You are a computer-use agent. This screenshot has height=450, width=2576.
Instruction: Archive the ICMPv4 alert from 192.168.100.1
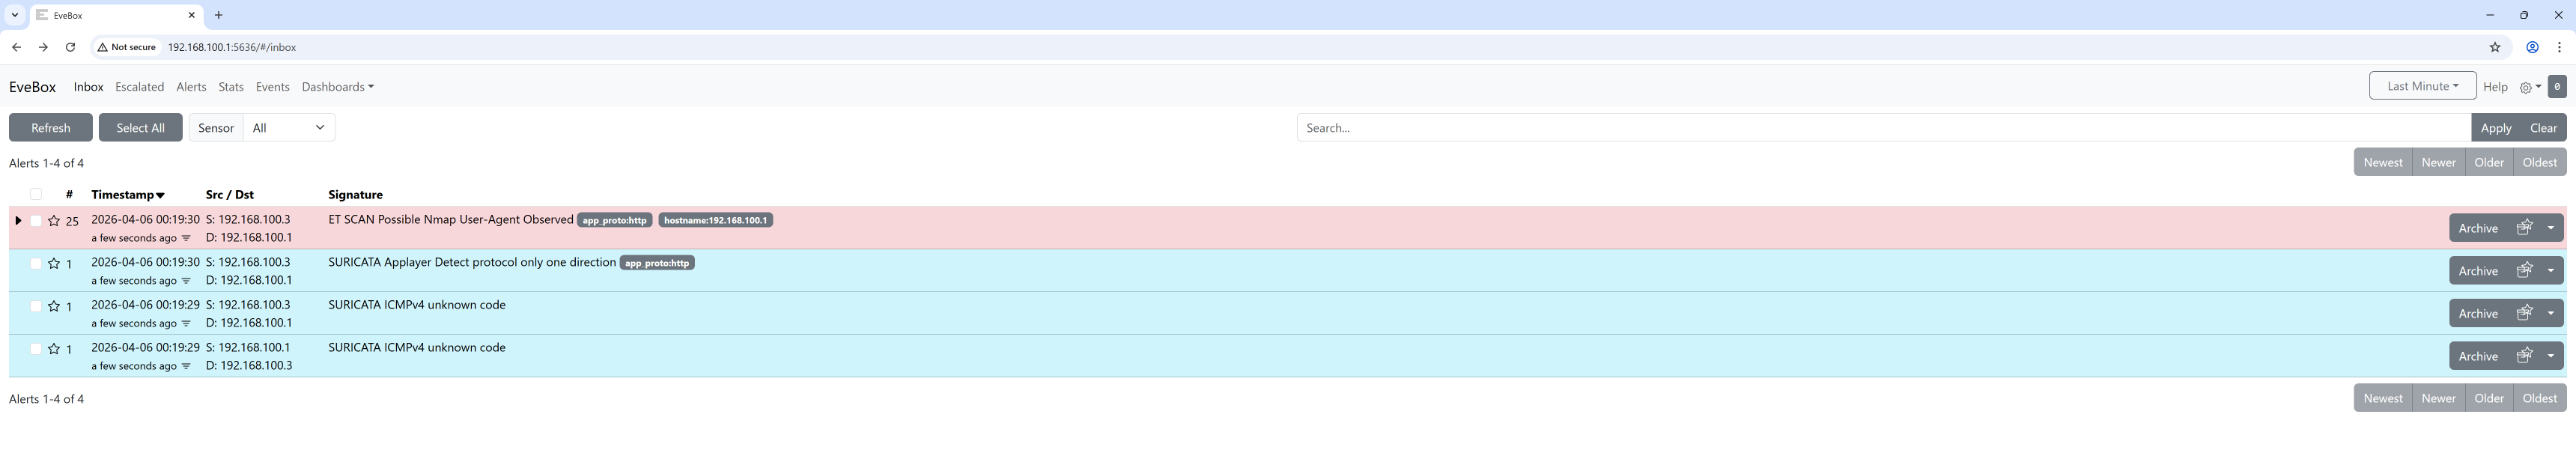tap(2478, 356)
